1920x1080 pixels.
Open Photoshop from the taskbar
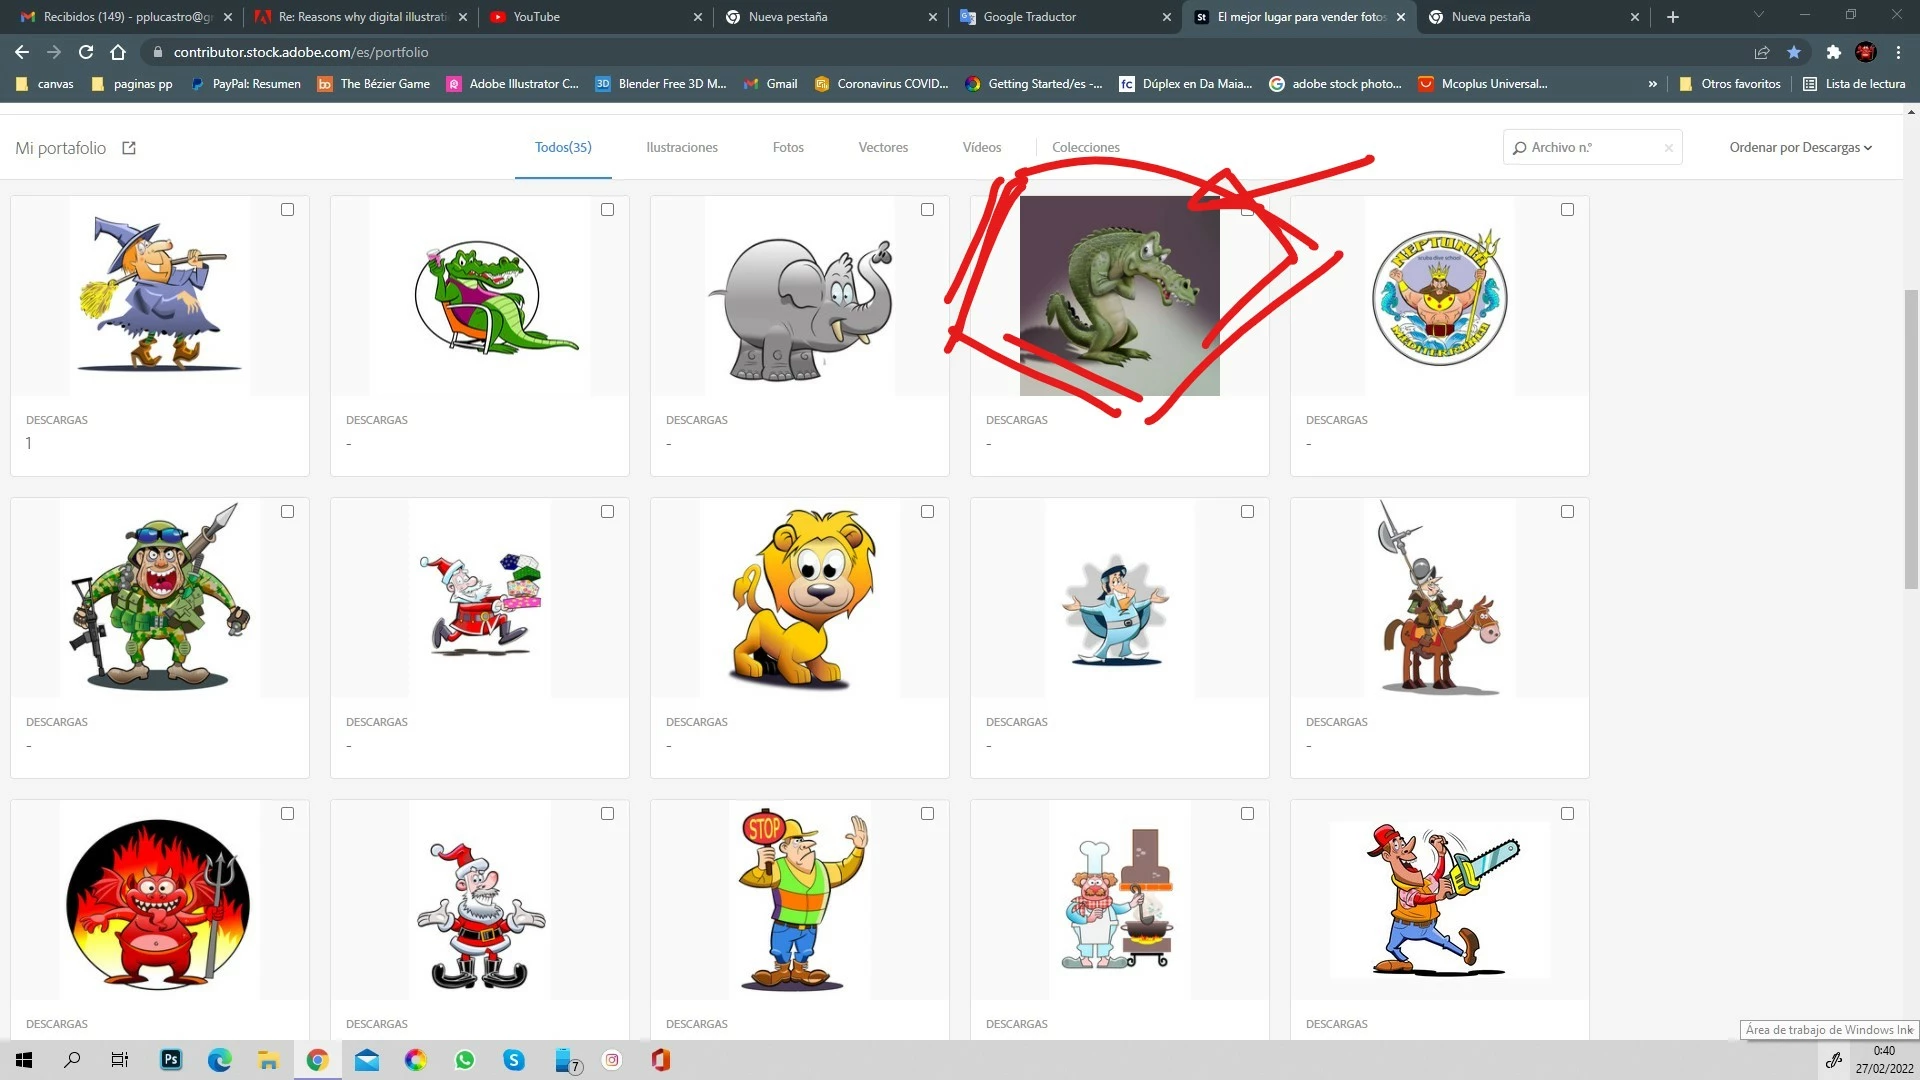pyautogui.click(x=171, y=1060)
